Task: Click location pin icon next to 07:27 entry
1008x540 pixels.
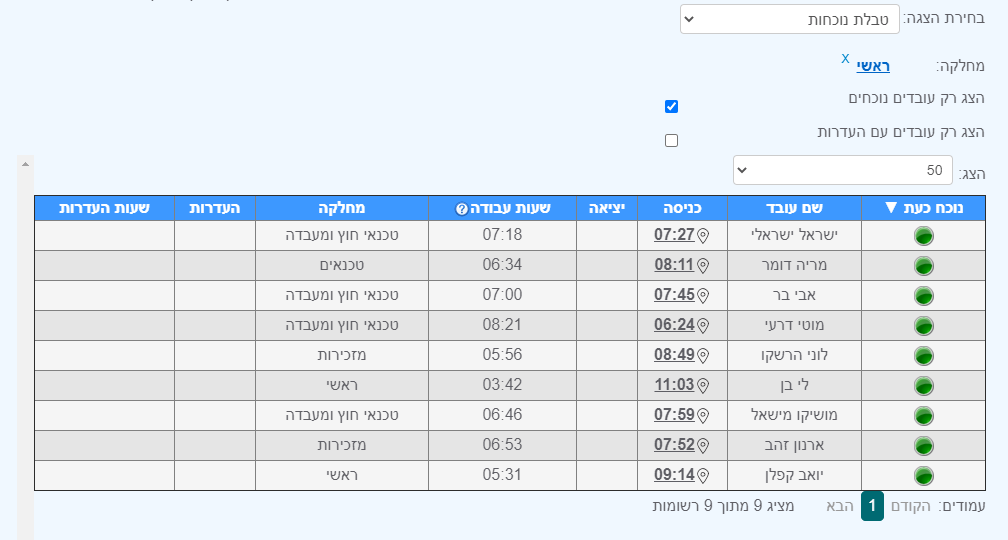Action: [703, 236]
